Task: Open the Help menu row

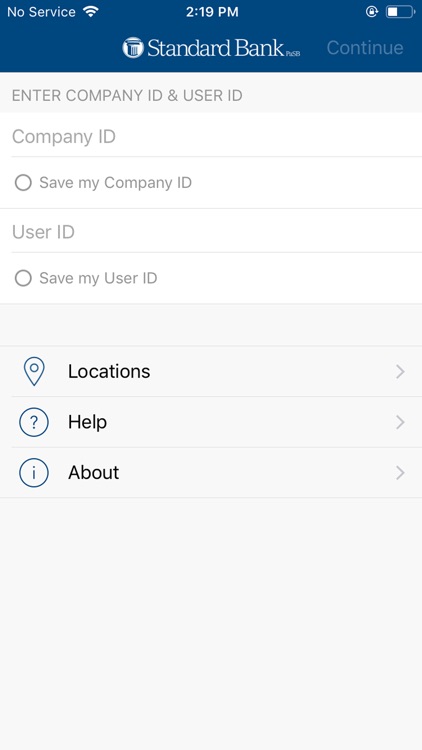Action: click(211, 422)
